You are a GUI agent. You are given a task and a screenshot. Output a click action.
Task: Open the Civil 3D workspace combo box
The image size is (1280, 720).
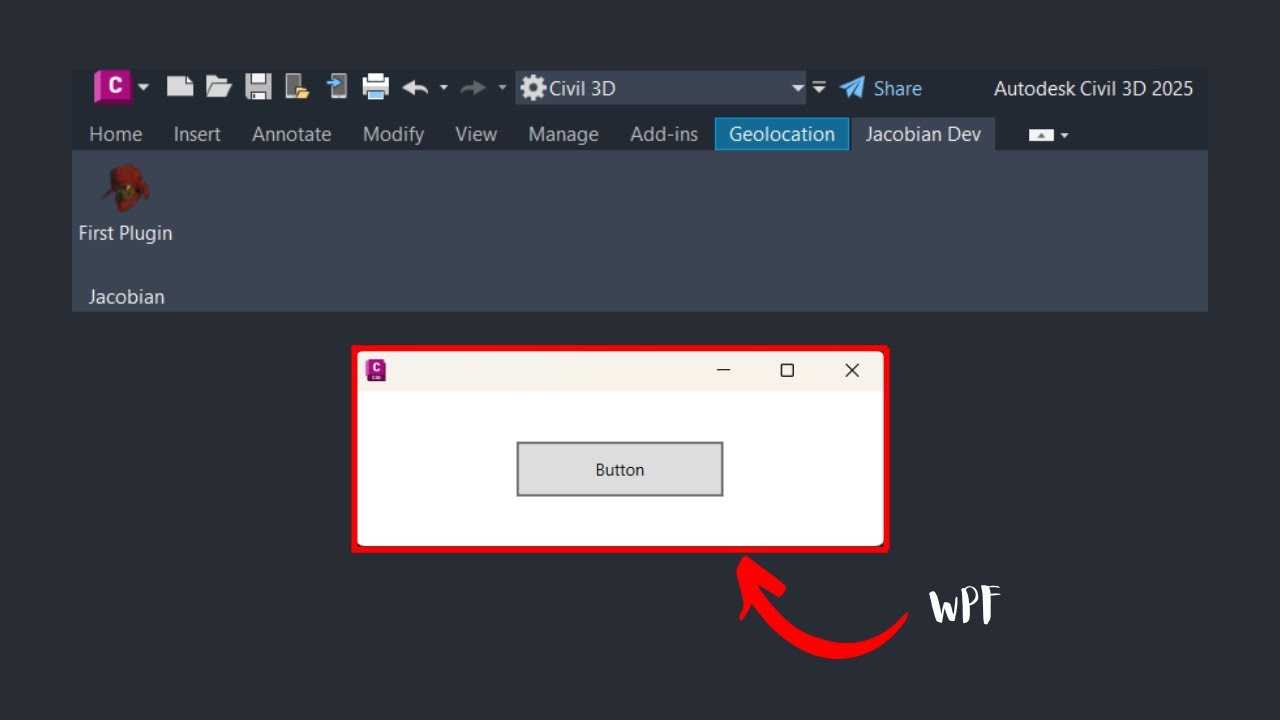pyautogui.click(x=661, y=88)
